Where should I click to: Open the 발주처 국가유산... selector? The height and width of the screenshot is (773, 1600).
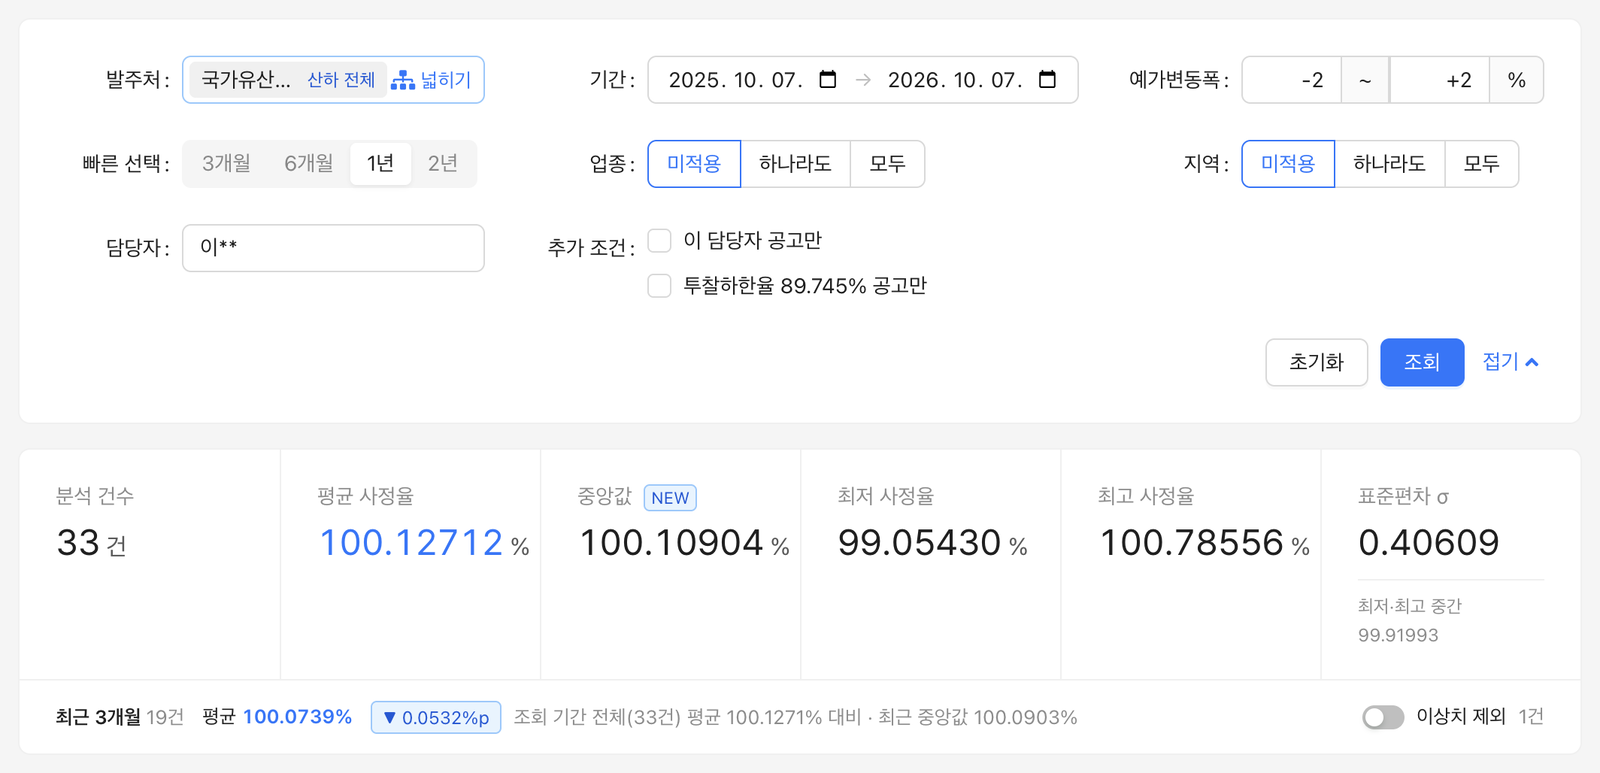pyautogui.click(x=246, y=80)
